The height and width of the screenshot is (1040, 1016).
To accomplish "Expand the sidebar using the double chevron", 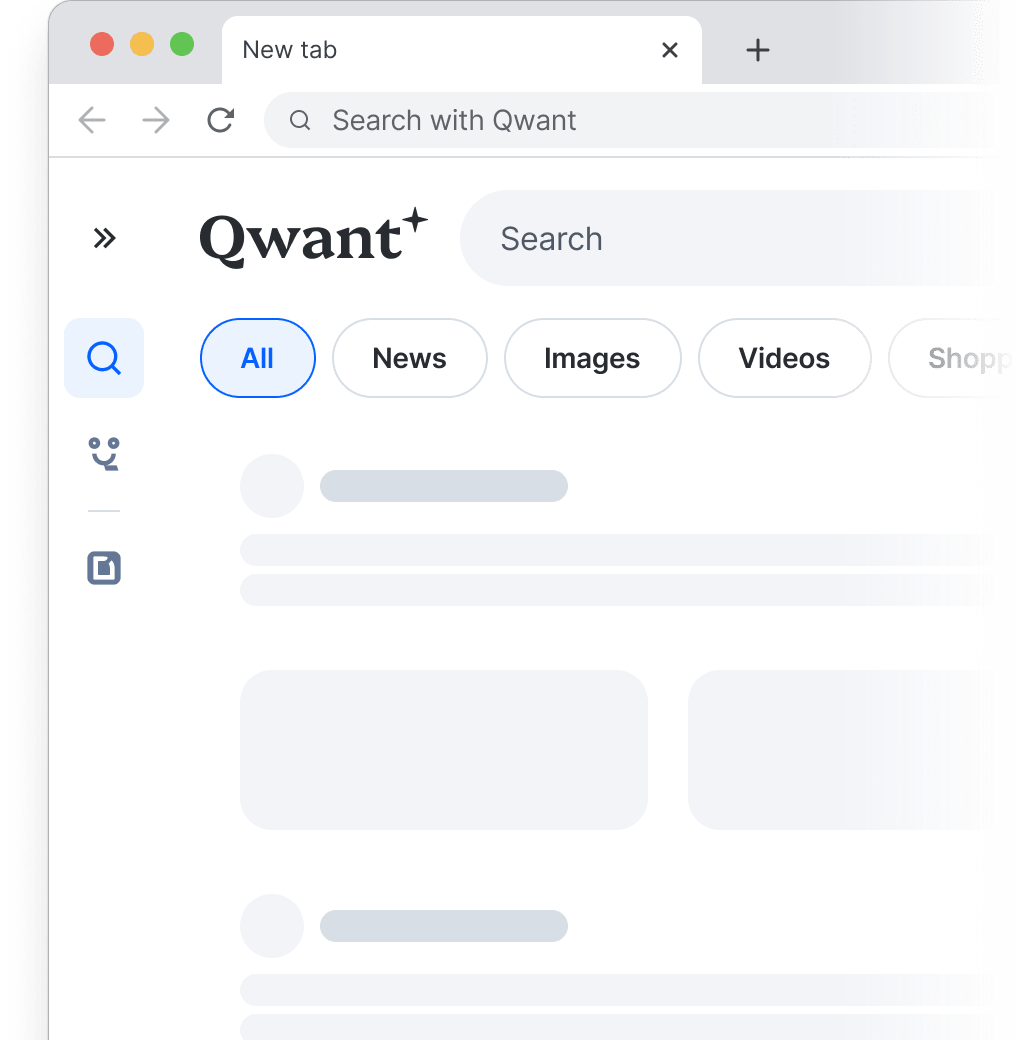I will click(104, 238).
